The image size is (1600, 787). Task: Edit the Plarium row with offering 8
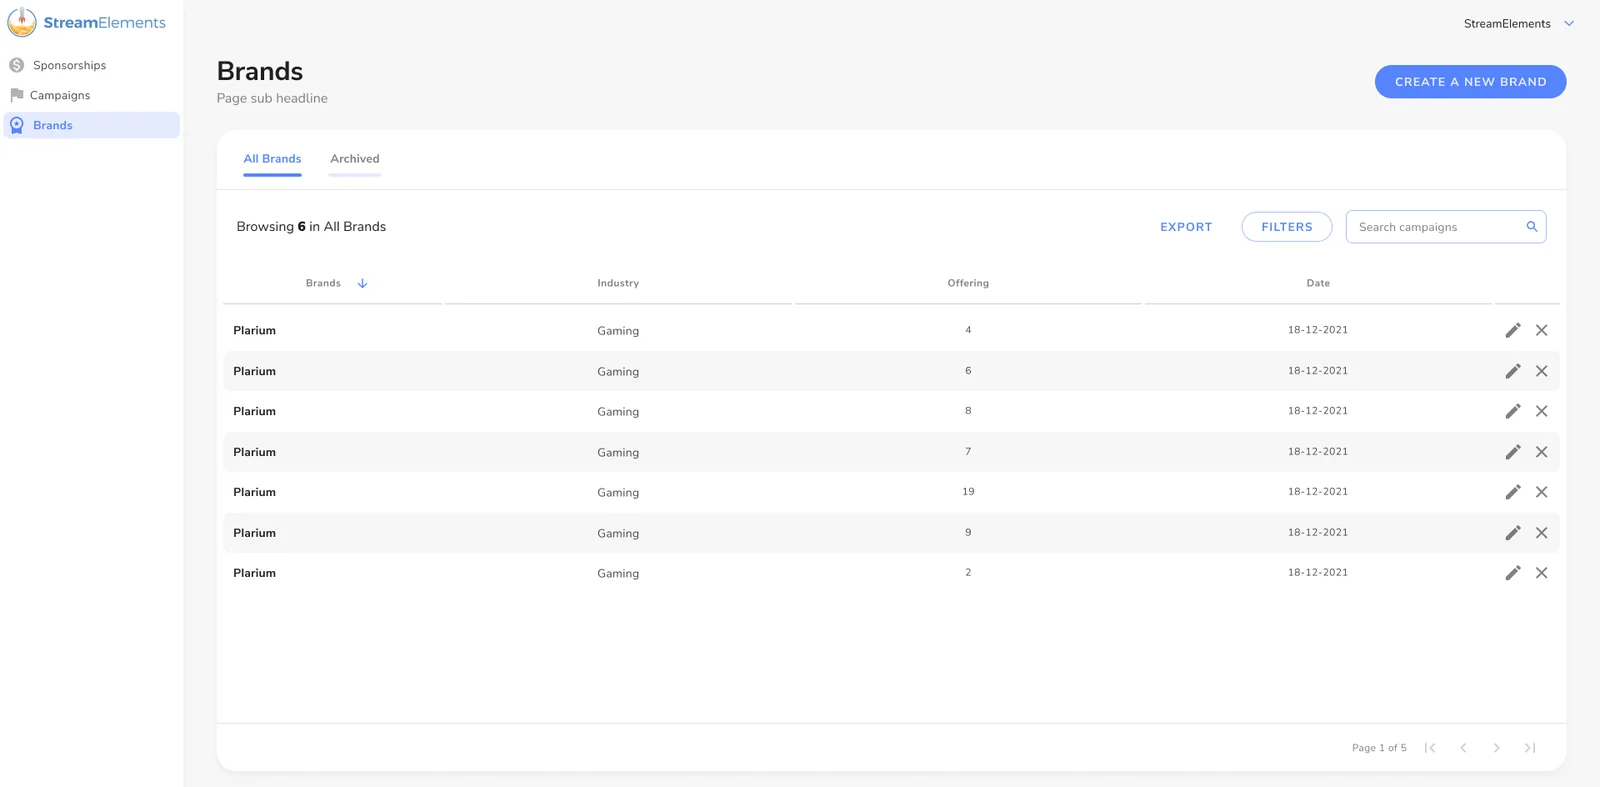point(1513,411)
